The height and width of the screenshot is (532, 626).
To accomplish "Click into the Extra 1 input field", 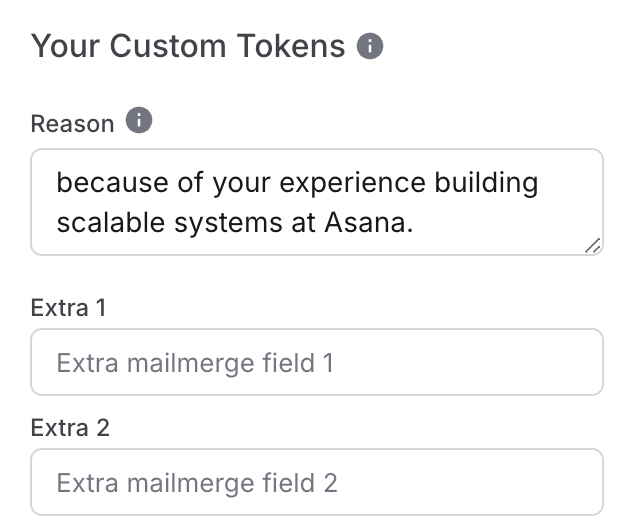I will click(317, 362).
